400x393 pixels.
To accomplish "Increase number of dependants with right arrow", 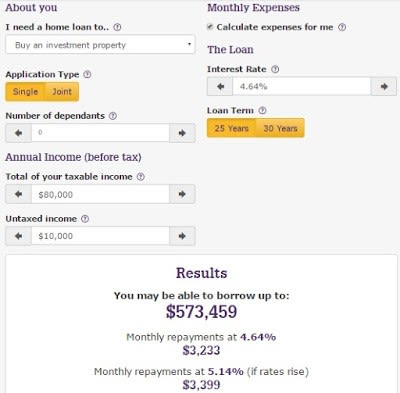I will tap(182, 133).
